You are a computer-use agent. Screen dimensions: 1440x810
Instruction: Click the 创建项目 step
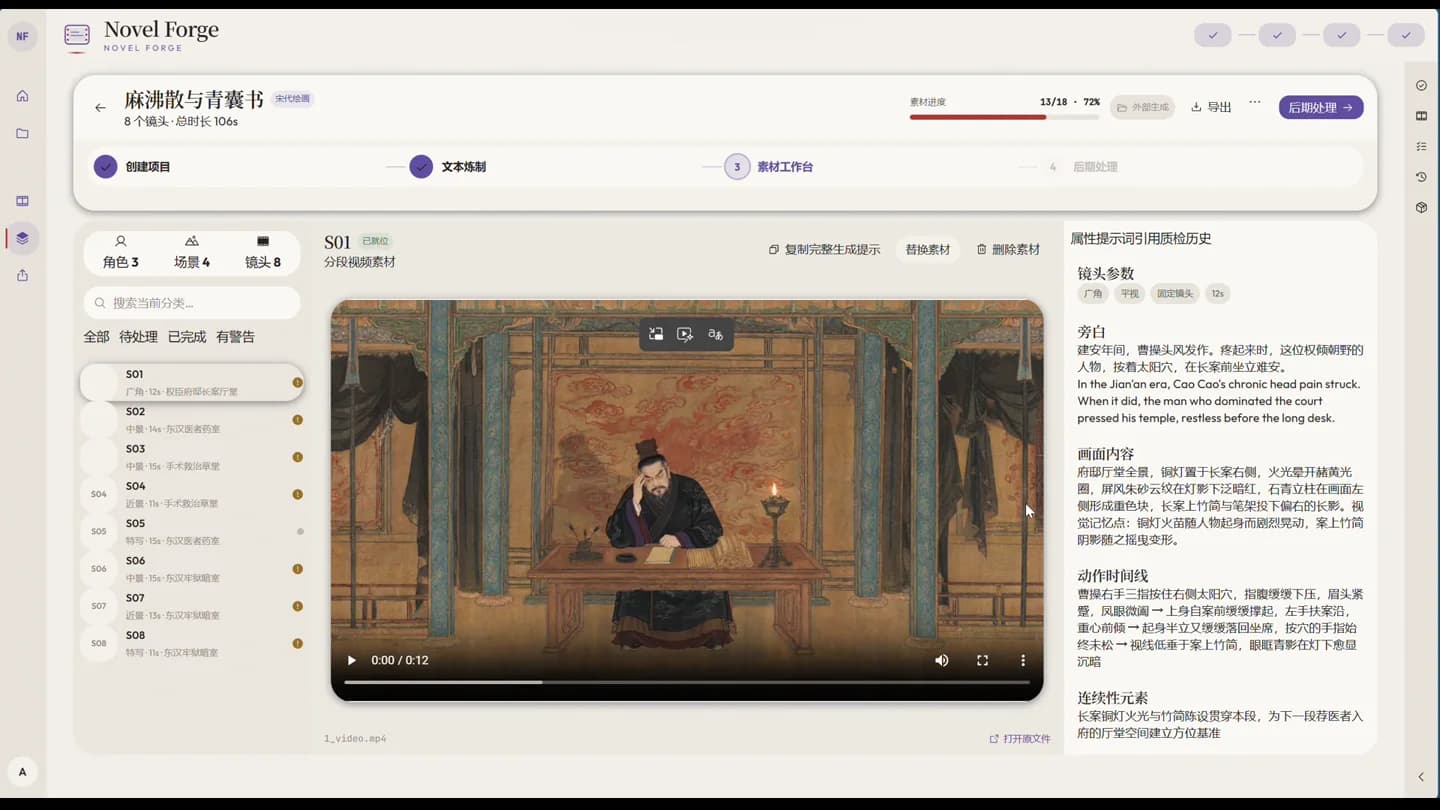[133, 167]
